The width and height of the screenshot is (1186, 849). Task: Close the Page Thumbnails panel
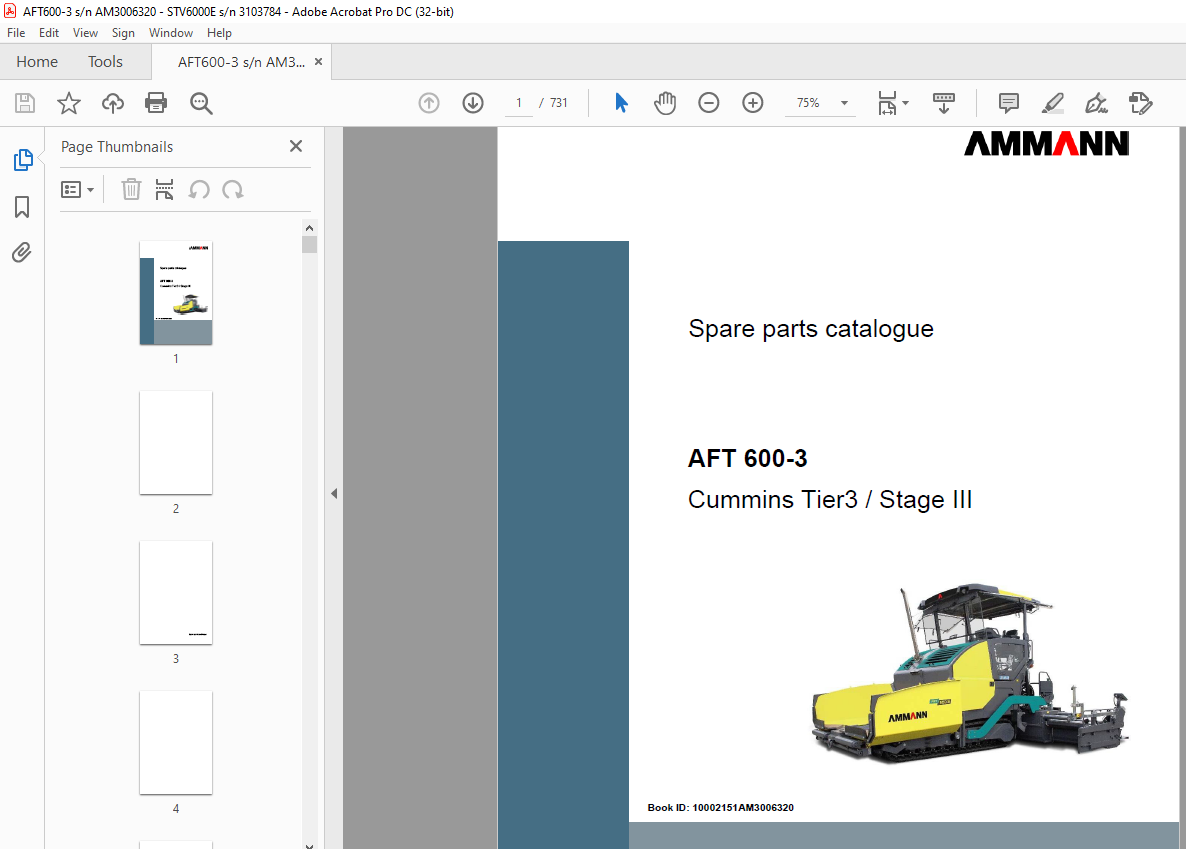(x=296, y=146)
